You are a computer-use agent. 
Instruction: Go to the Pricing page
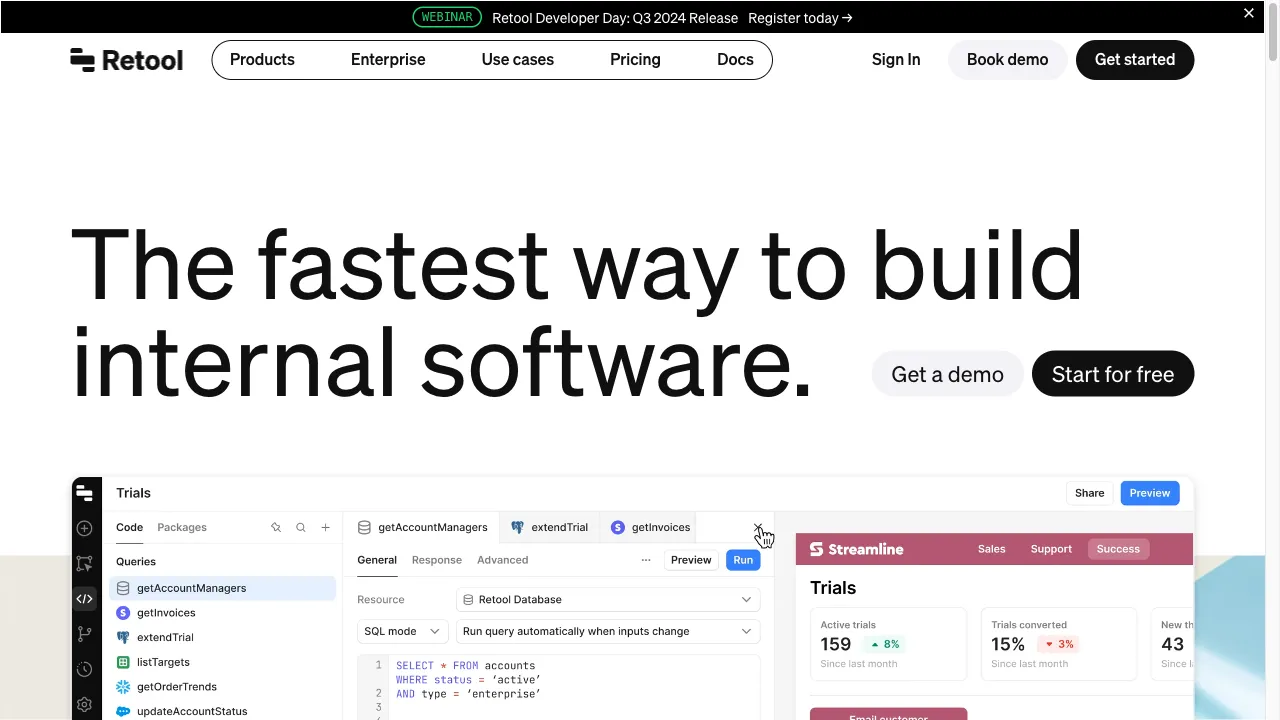635,60
